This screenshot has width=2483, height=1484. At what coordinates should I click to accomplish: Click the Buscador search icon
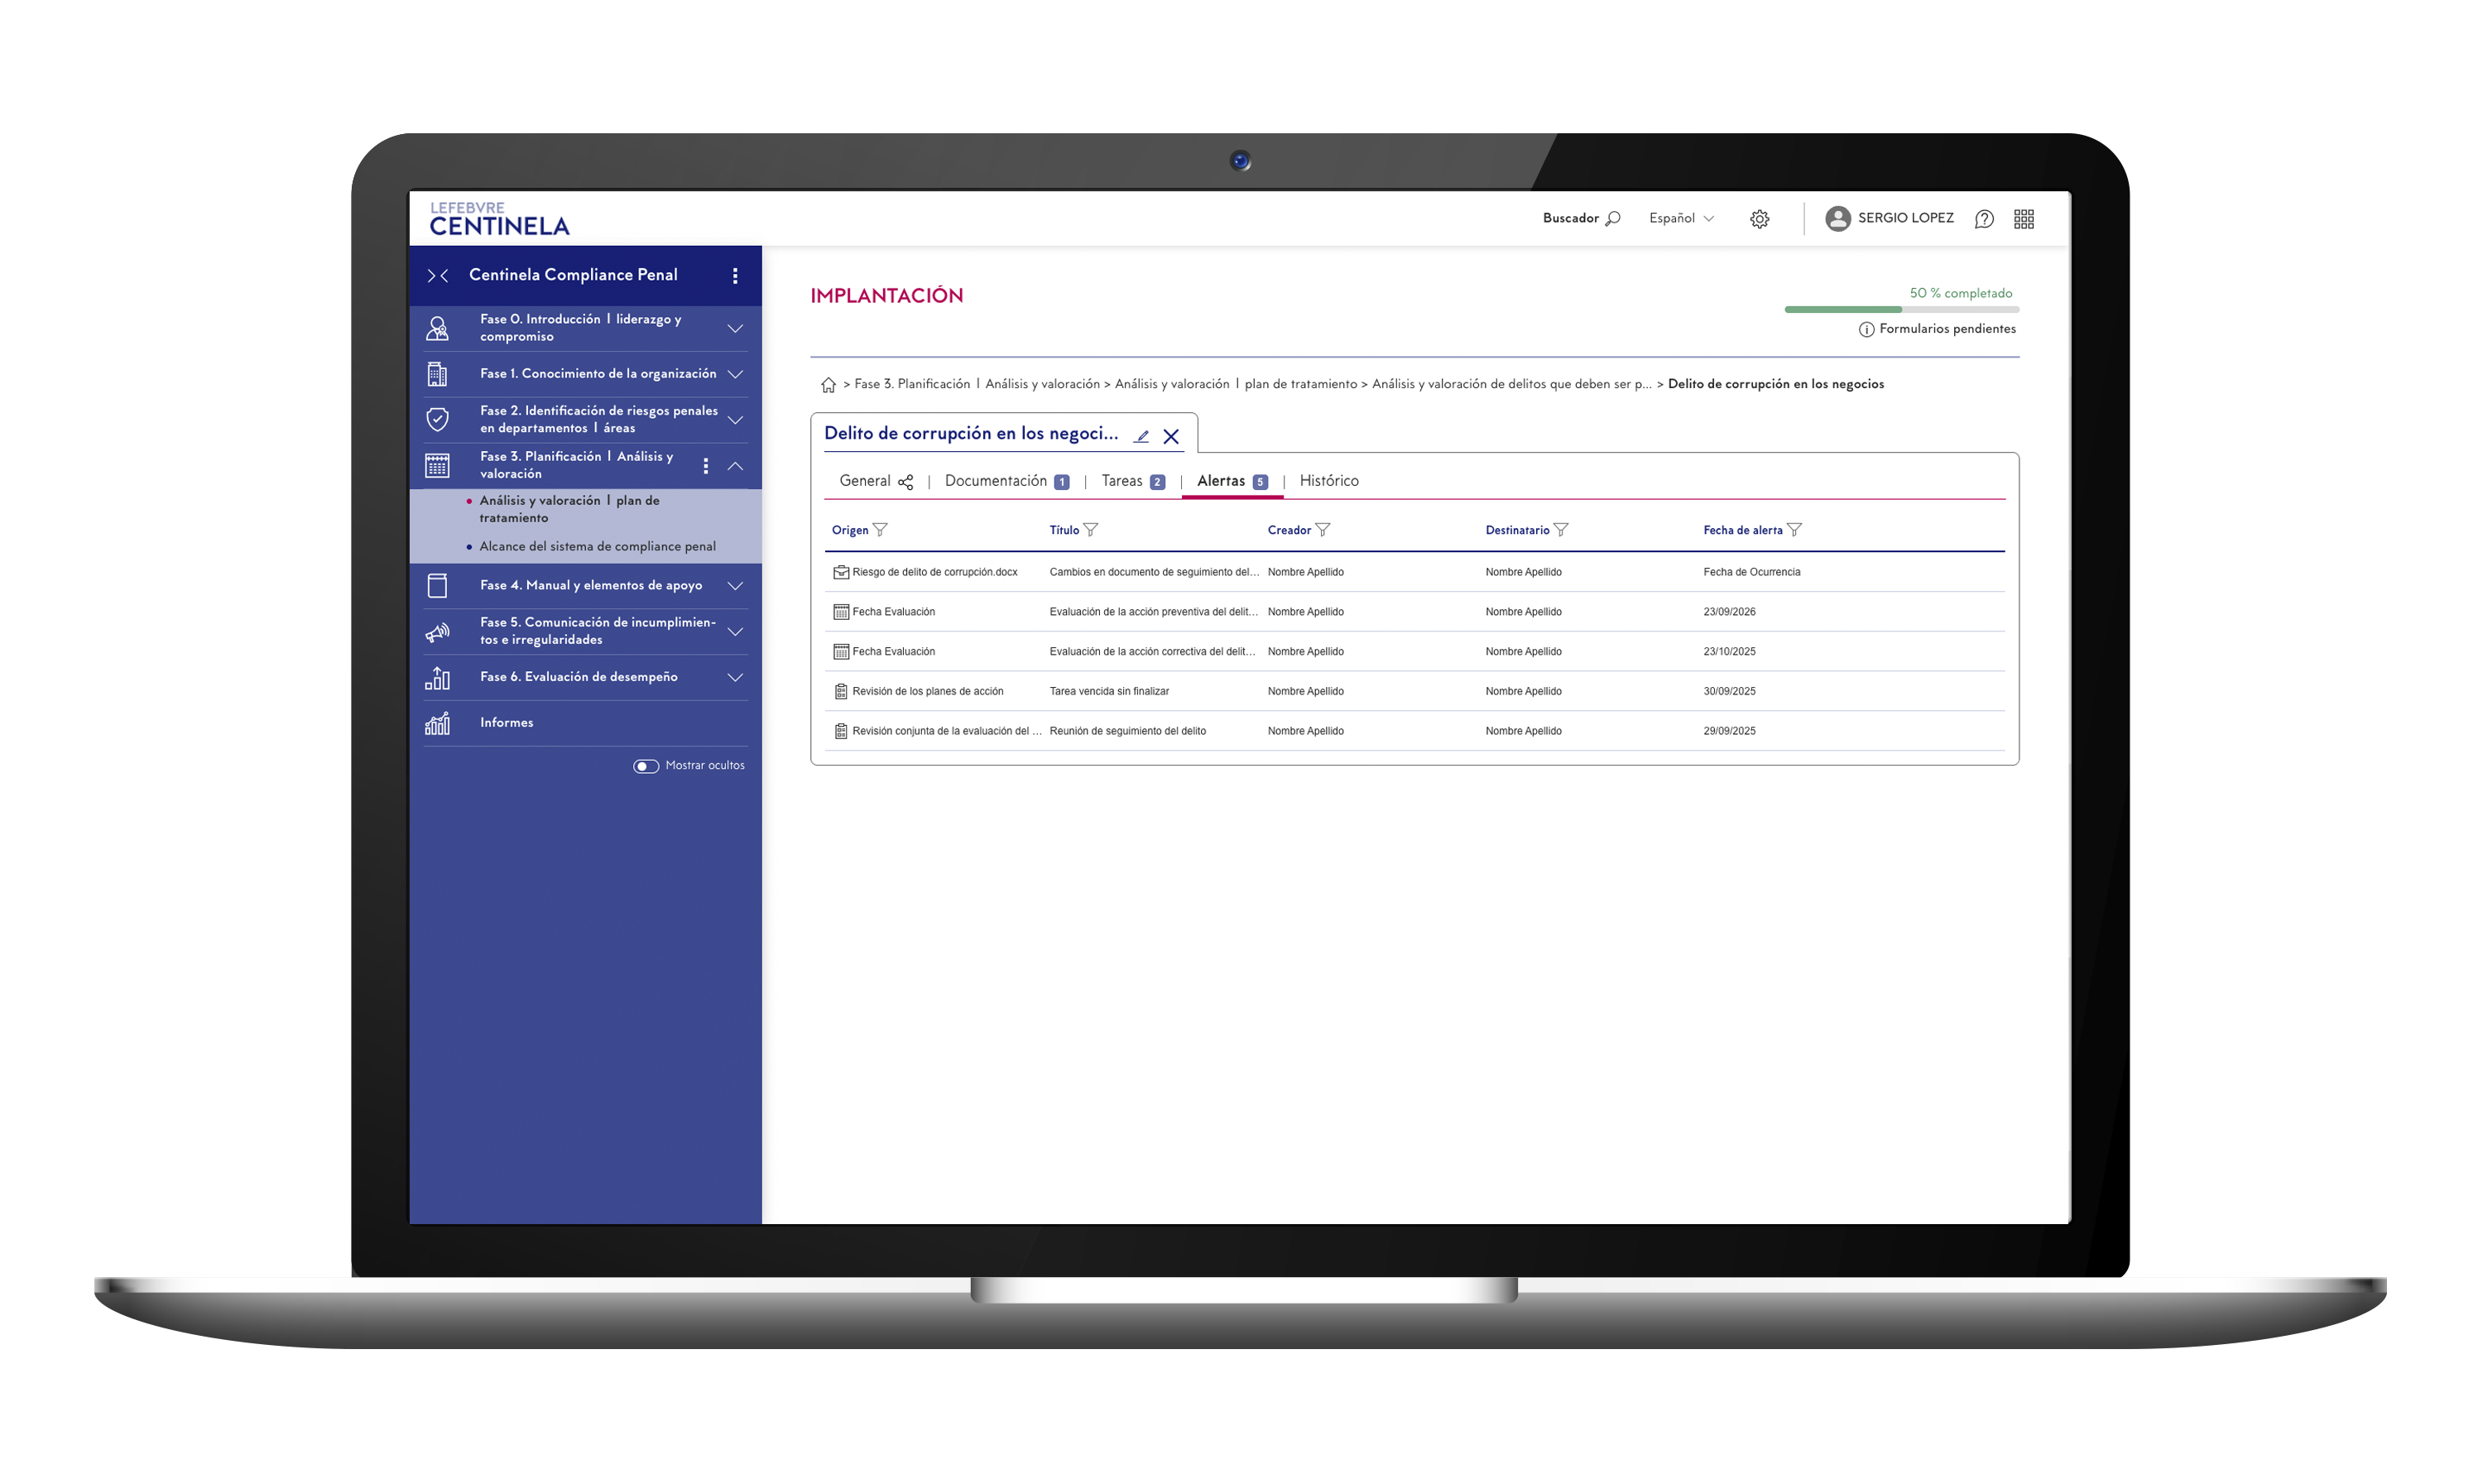(1612, 218)
